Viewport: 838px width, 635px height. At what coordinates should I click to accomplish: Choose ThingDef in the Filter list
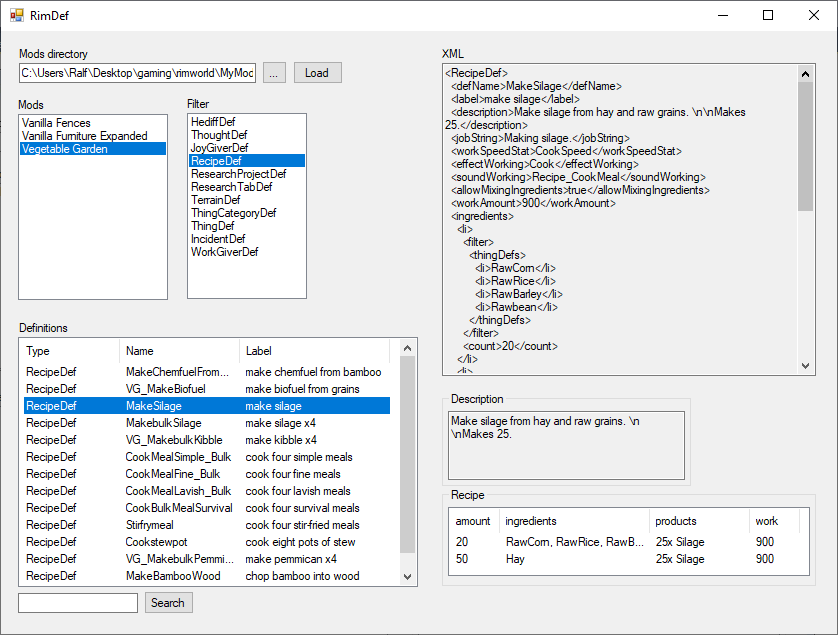247,226
